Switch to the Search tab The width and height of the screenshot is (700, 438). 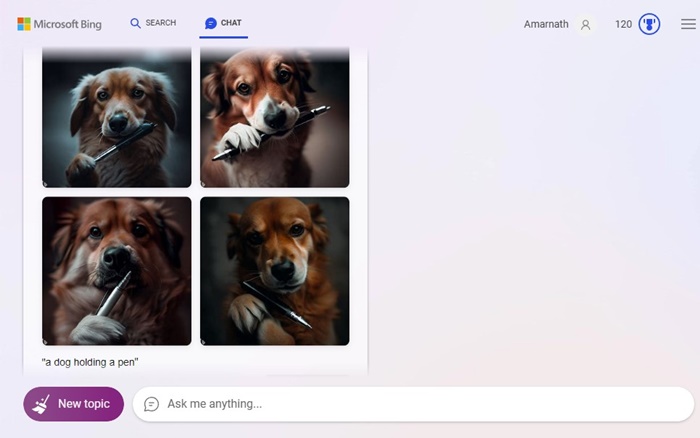pyautogui.click(x=153, y=23)
